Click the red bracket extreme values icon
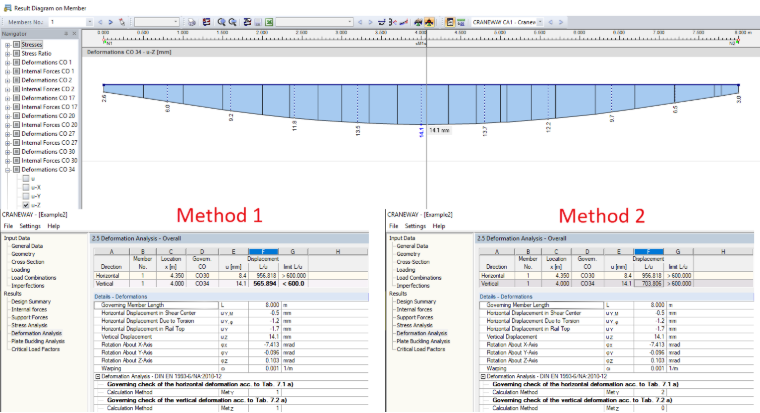 [x=393, y=22]
